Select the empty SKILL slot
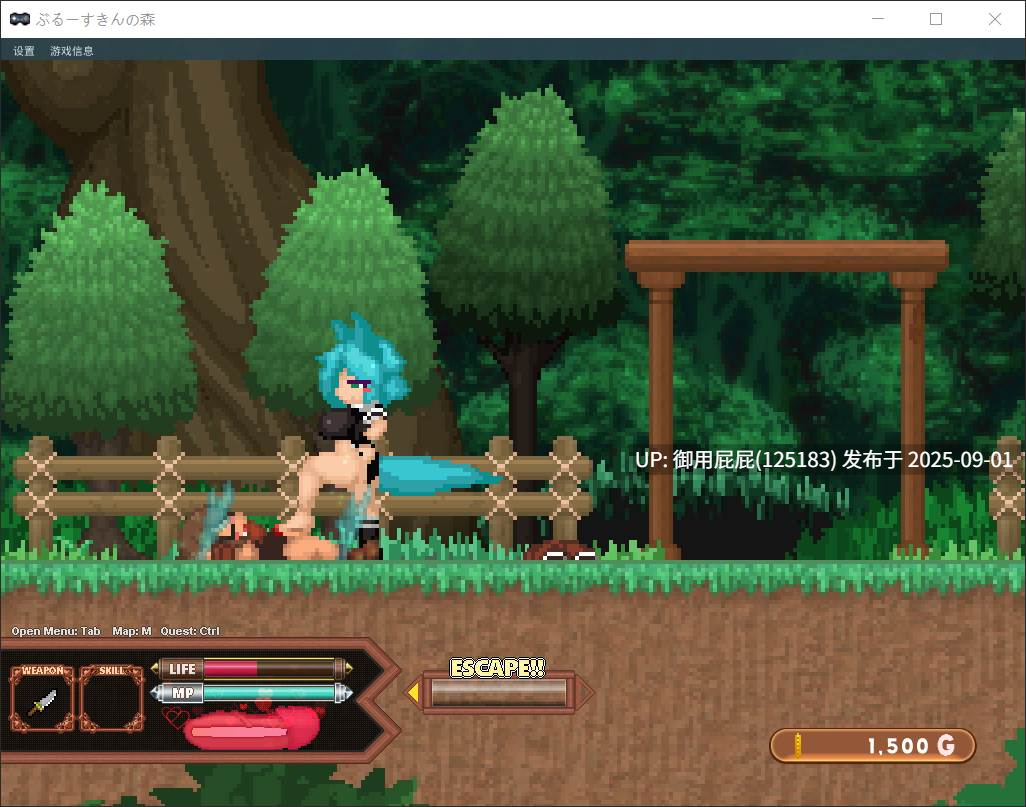This screenshot has height=807, width=1026. coord(112,698)
